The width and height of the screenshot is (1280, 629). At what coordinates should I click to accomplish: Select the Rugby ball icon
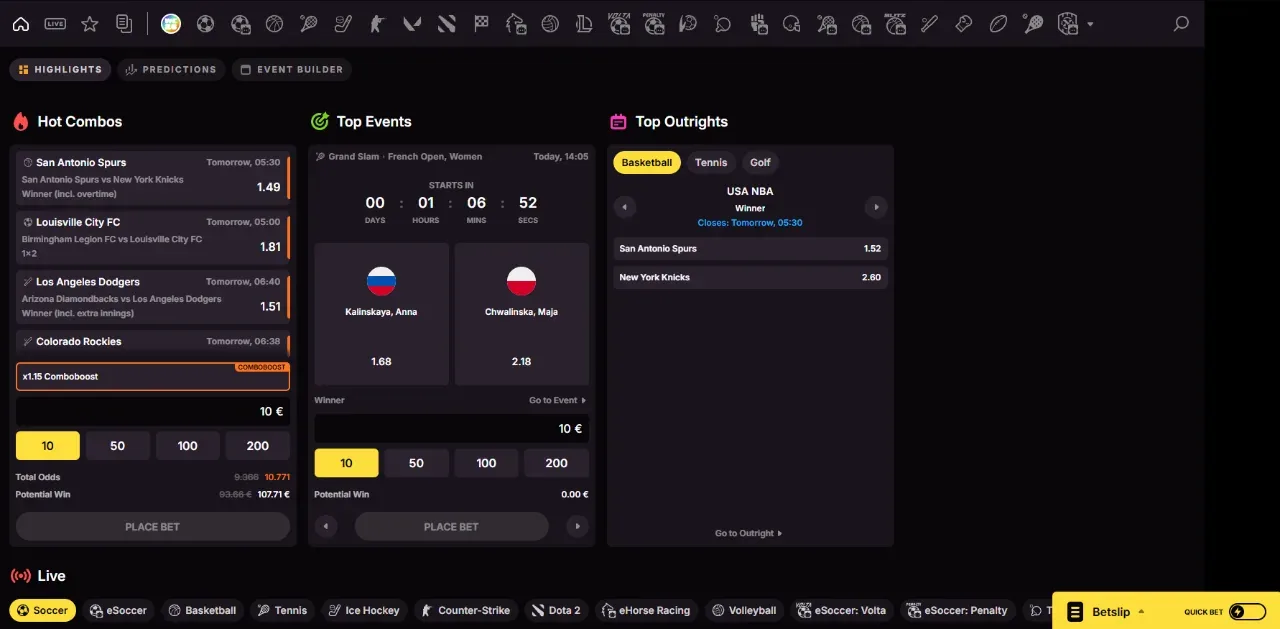tap(998, 24)
